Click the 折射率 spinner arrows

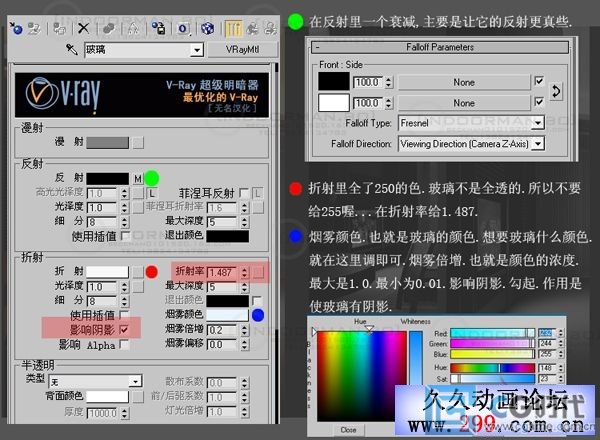coord(244,272)
